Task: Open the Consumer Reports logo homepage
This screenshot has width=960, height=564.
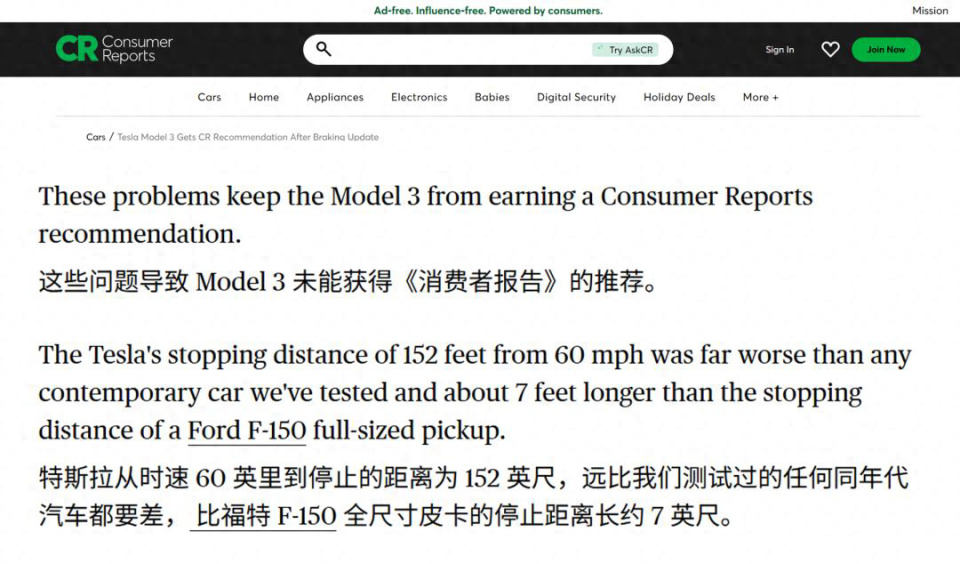Action: [x=114, y=49]
